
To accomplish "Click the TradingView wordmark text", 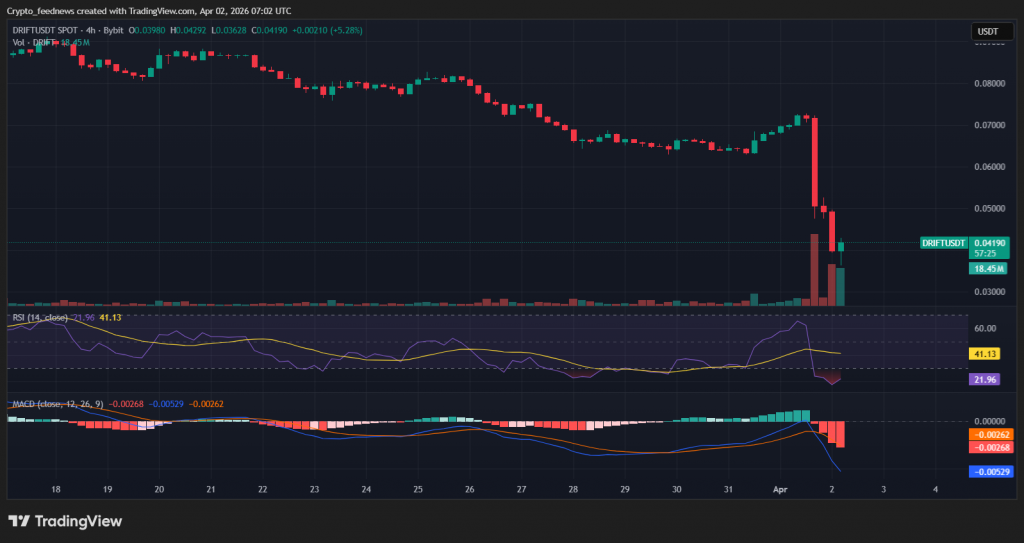I will 78,521.
